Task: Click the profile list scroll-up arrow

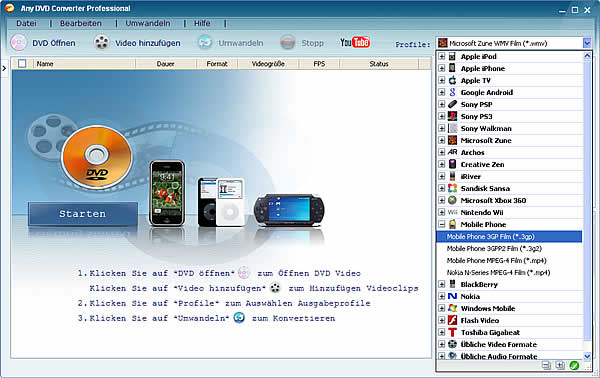Action: coord(587,56)
